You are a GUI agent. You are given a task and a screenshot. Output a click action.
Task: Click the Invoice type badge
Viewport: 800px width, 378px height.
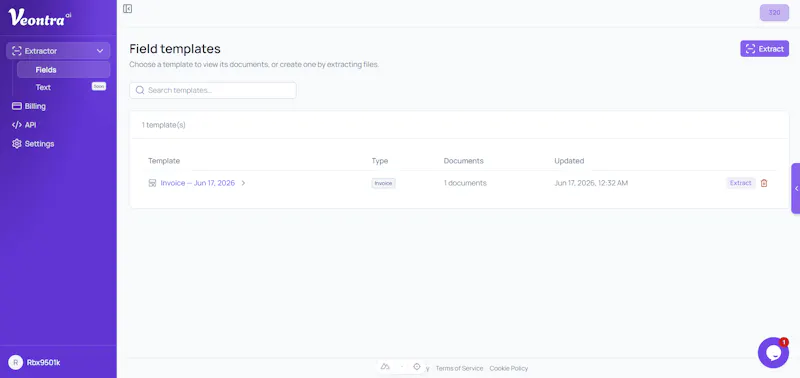(x=383, y=183)
